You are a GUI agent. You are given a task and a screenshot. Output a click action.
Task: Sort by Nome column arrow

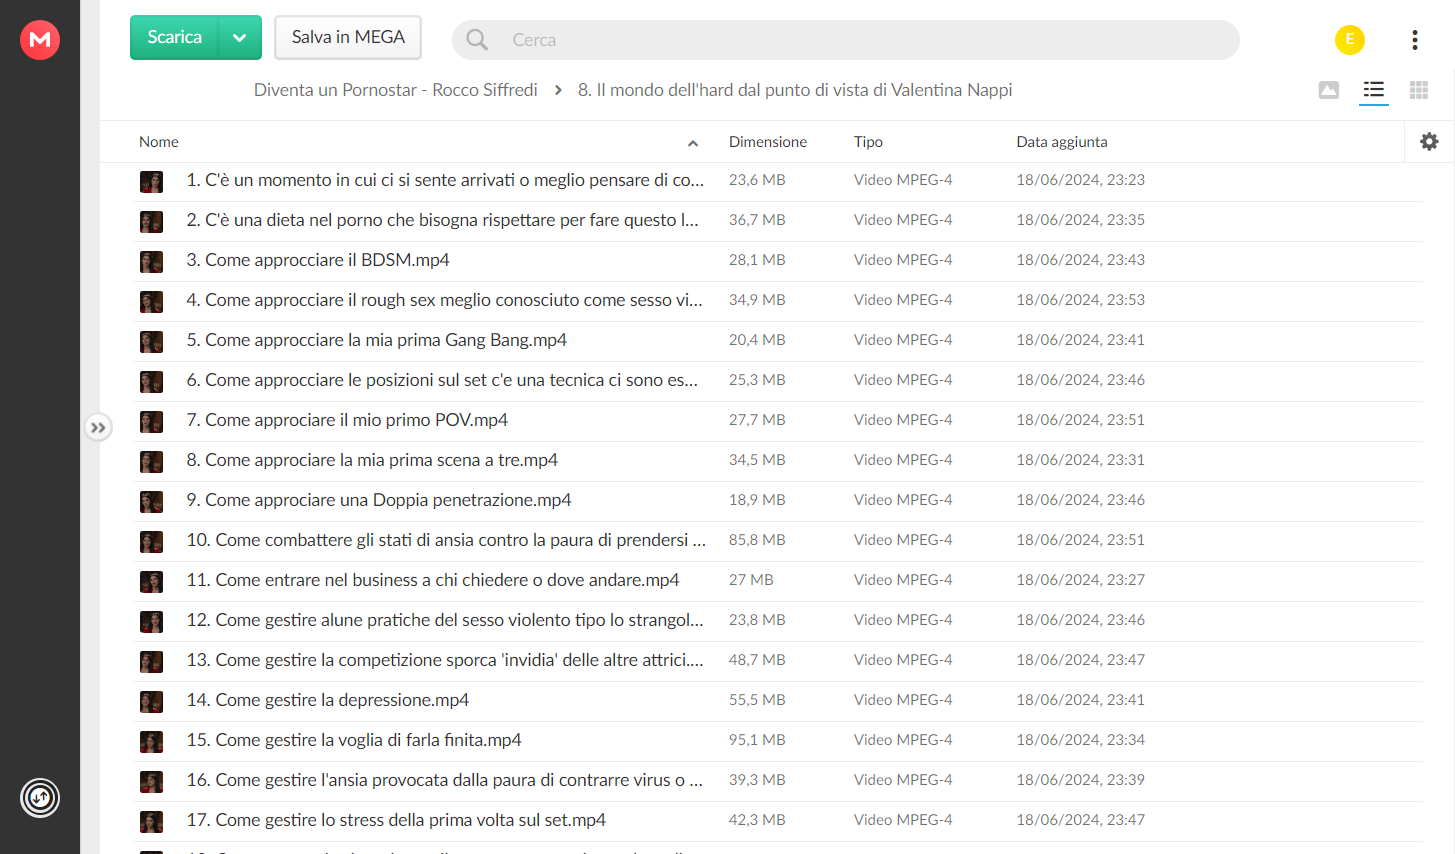(692, 143)
